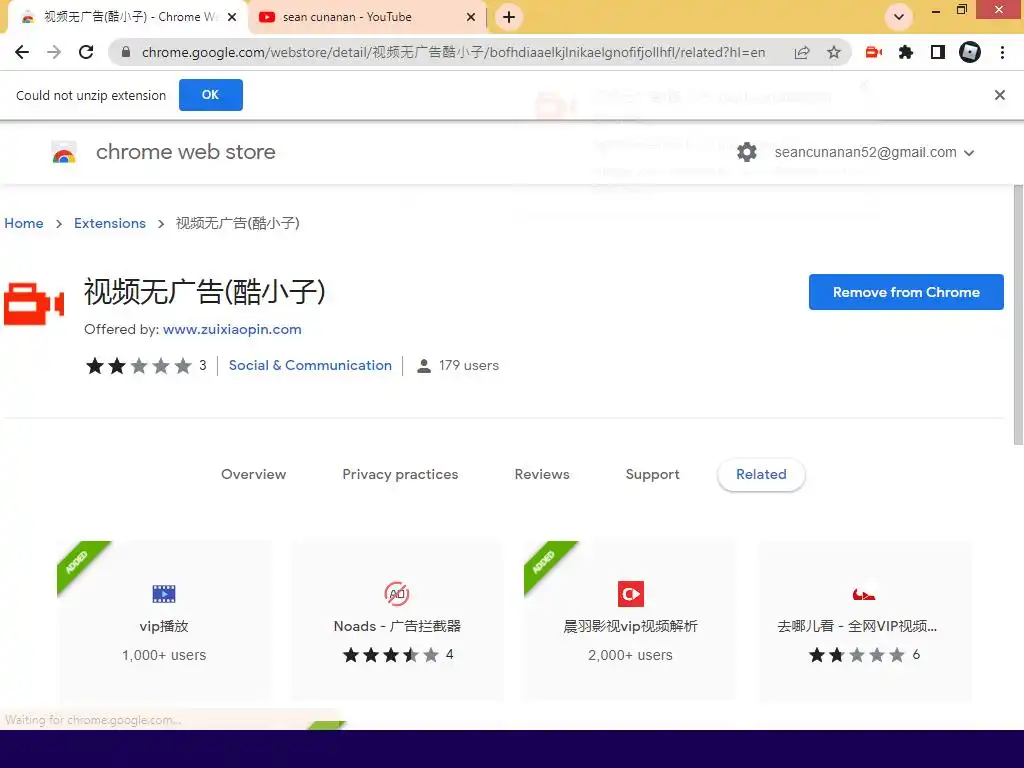The height and width of the screenshot is (768, 1024).
Task: Reload the current page
Action: tap(86, 52)
